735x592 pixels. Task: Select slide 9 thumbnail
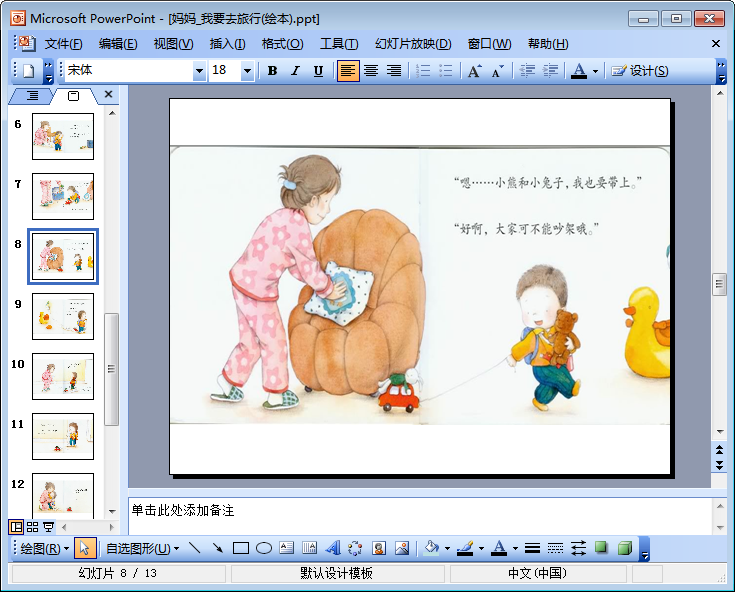coord(63,316)
